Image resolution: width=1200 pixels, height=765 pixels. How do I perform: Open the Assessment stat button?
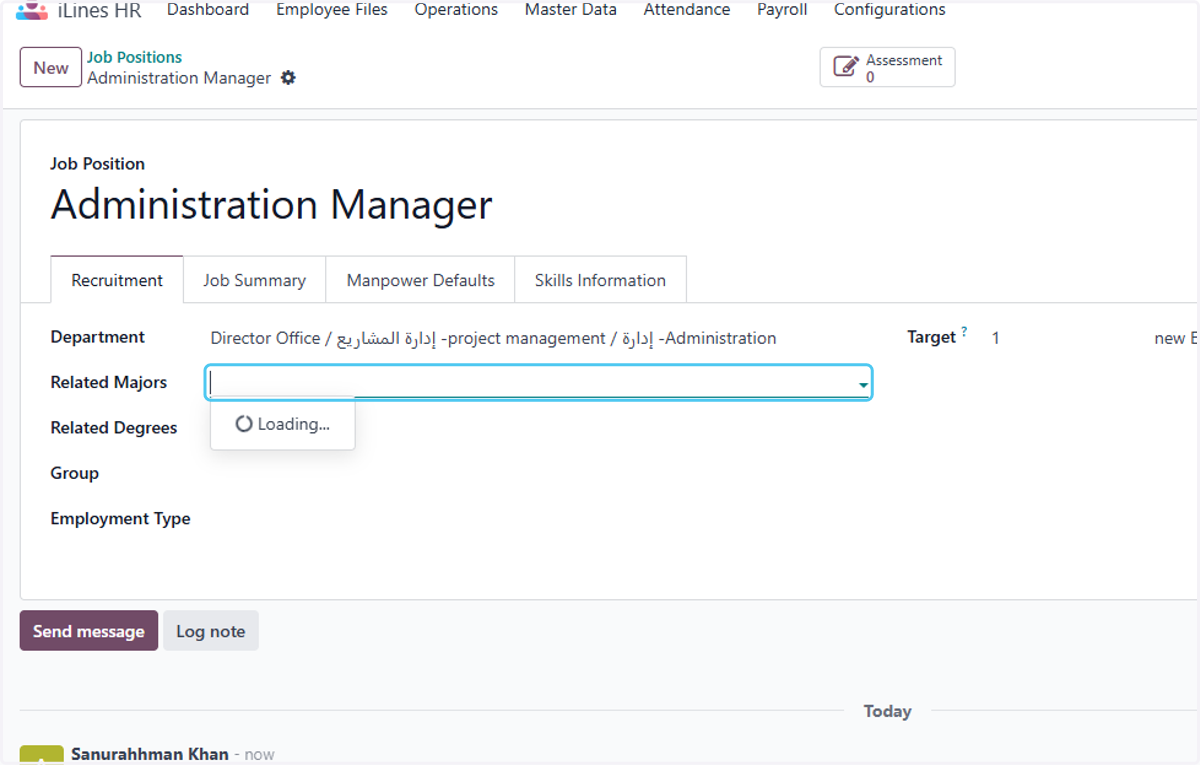(x=887, y=68)
